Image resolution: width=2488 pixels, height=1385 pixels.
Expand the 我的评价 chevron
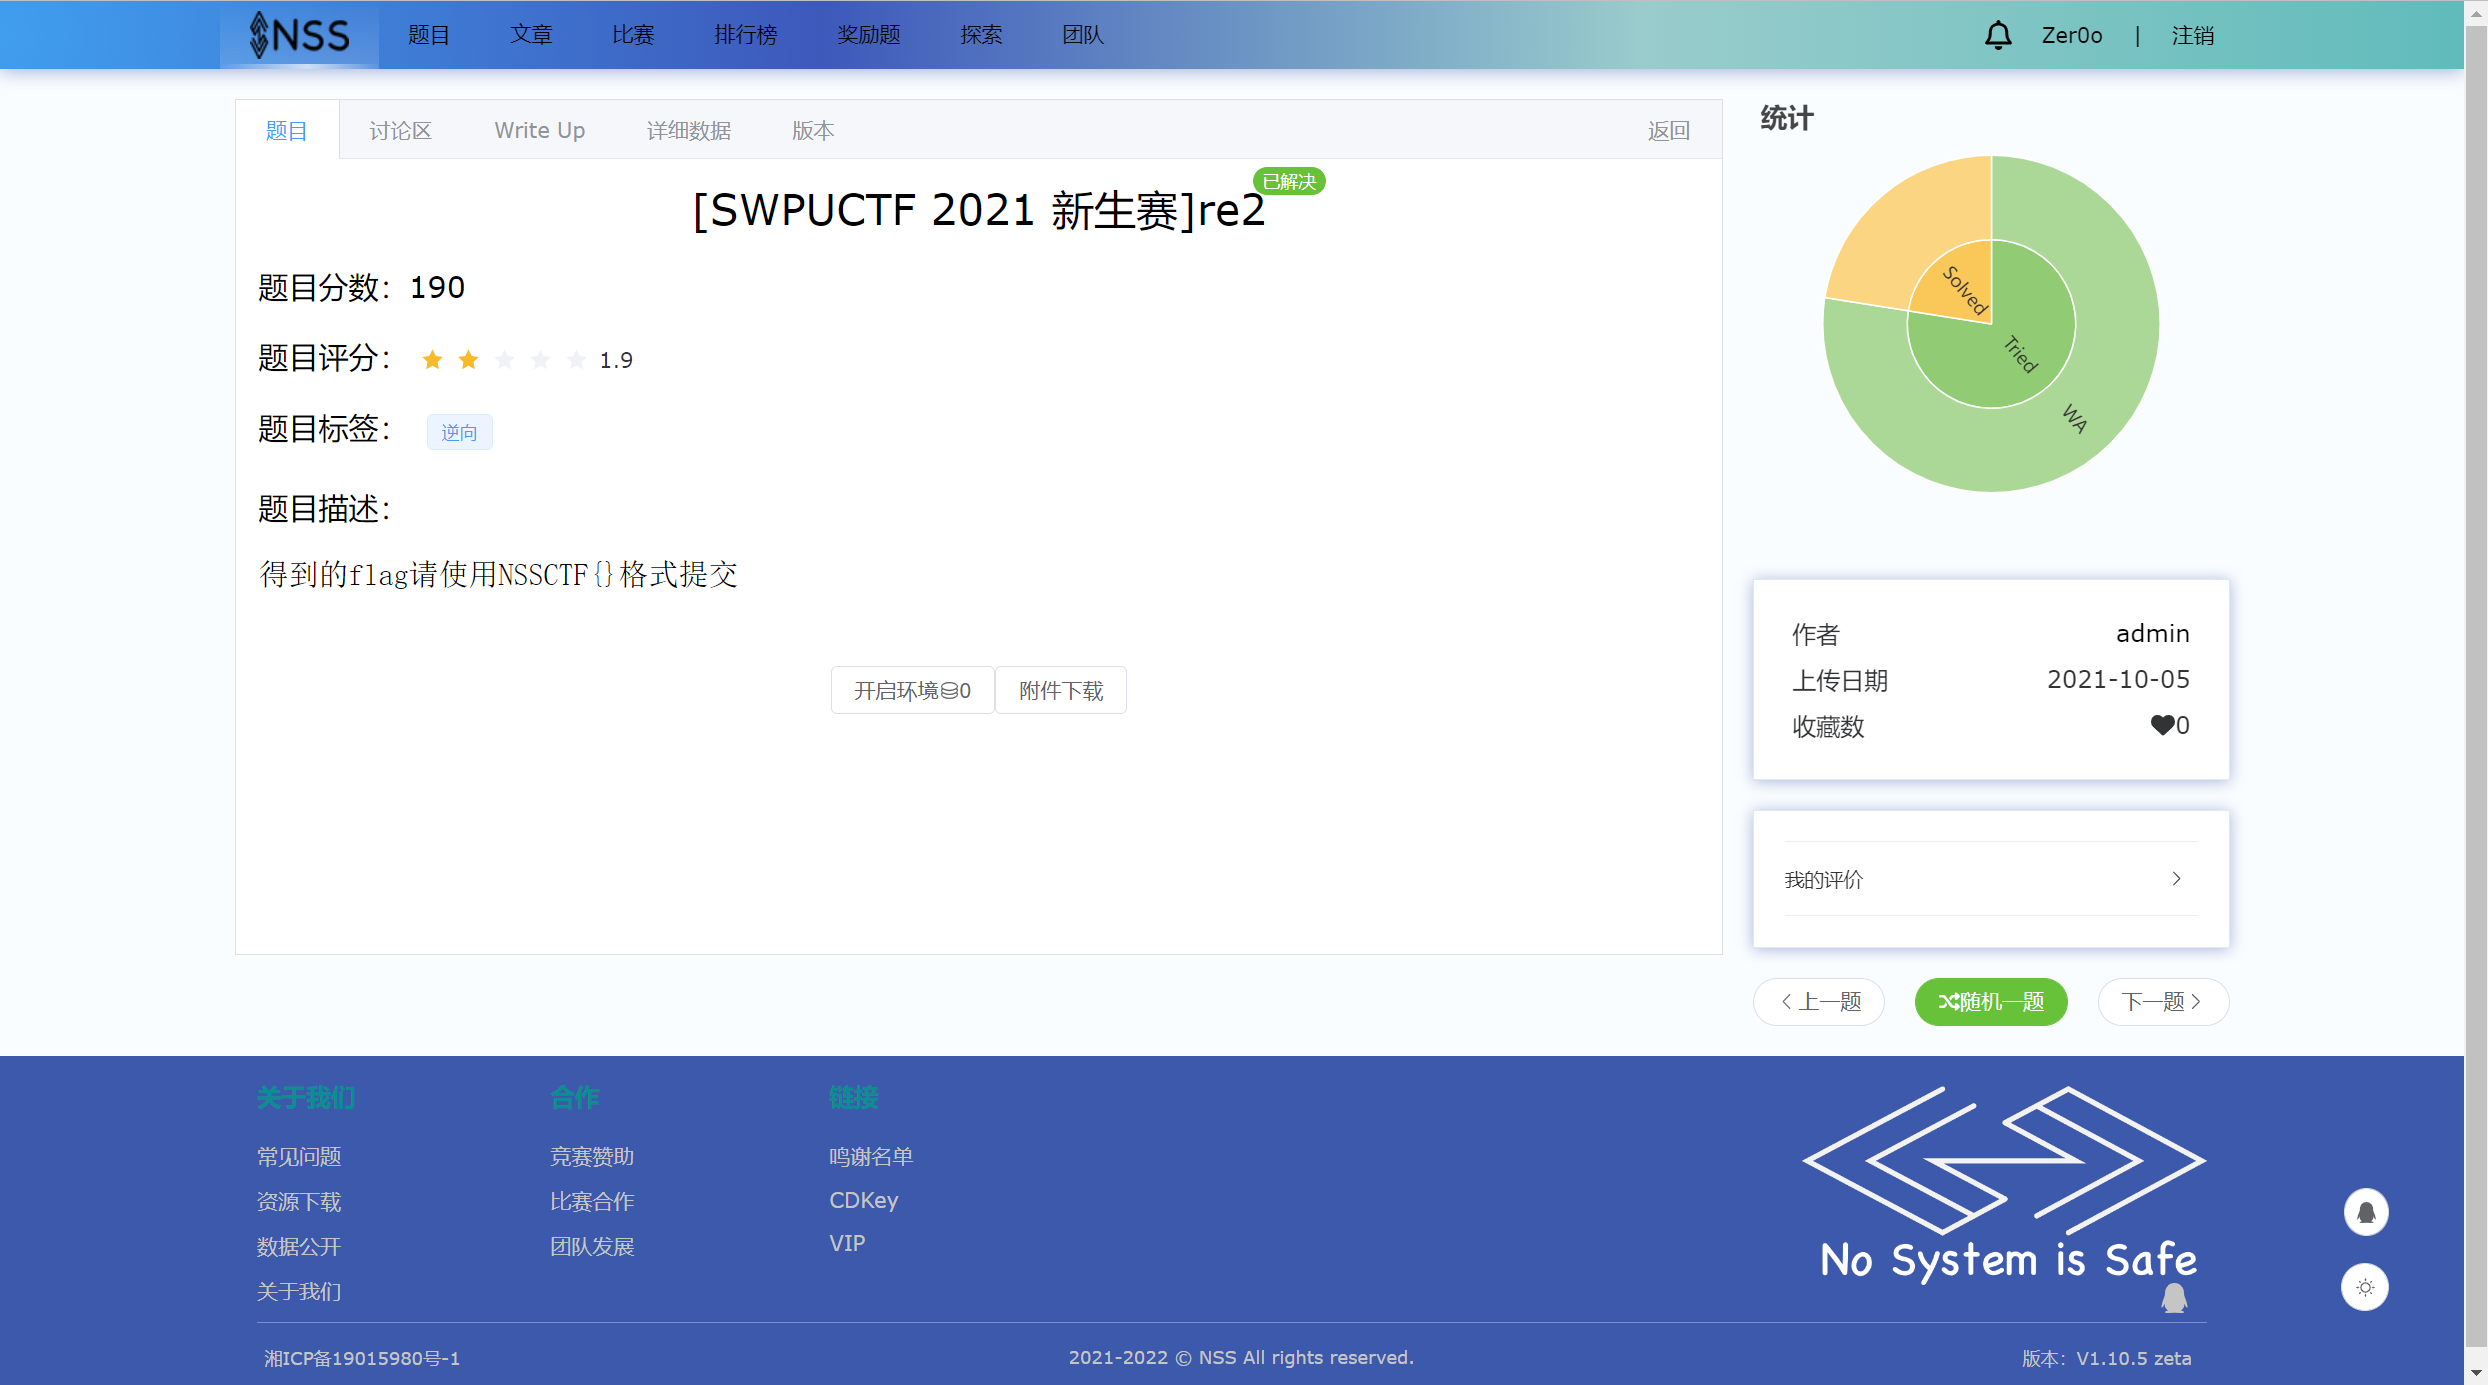point(2176,878)
